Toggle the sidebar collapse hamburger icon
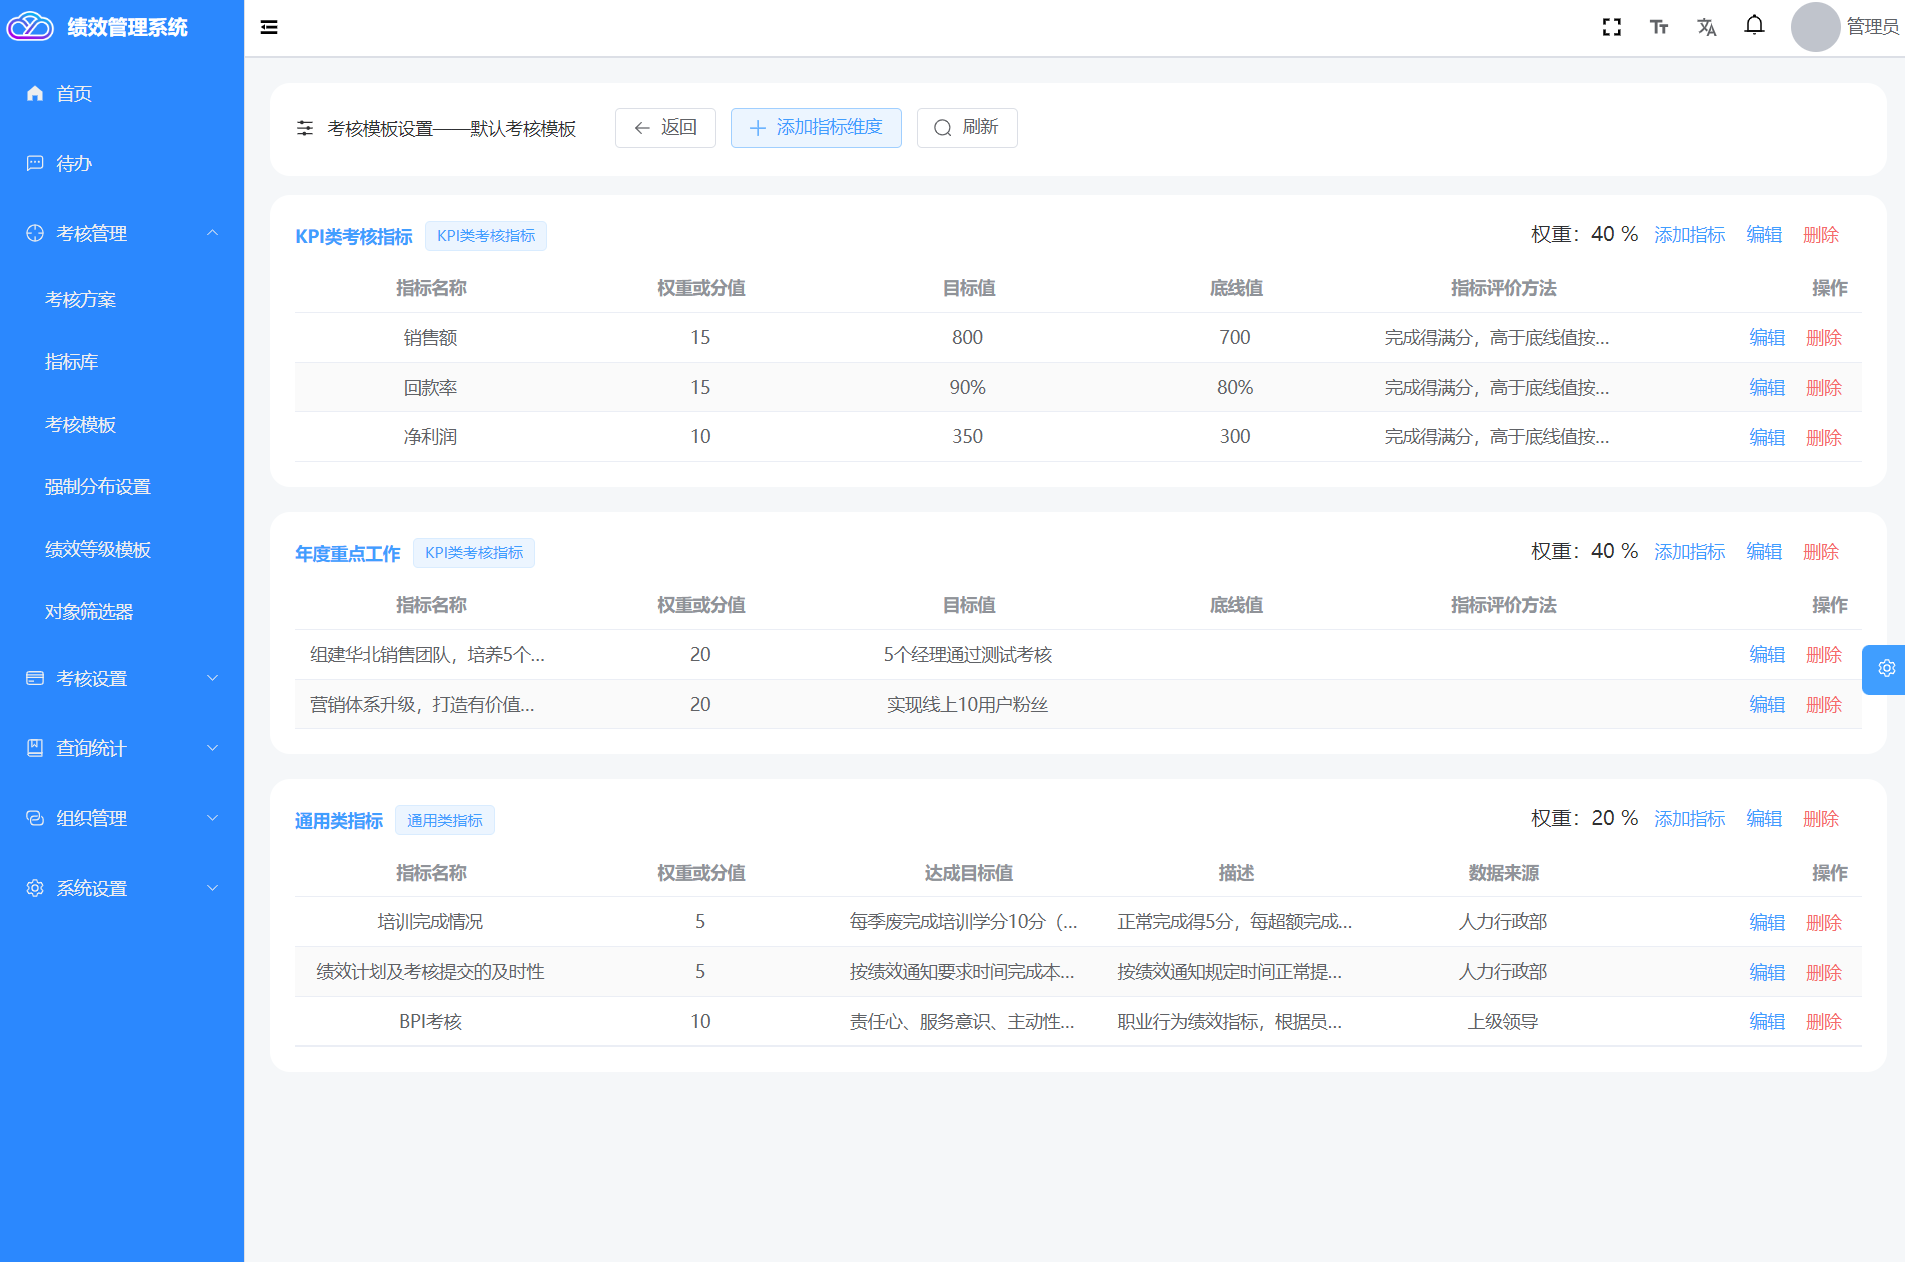Image resolution: width=1905 pixels, height=1262 pixels. tap(269, 27)
